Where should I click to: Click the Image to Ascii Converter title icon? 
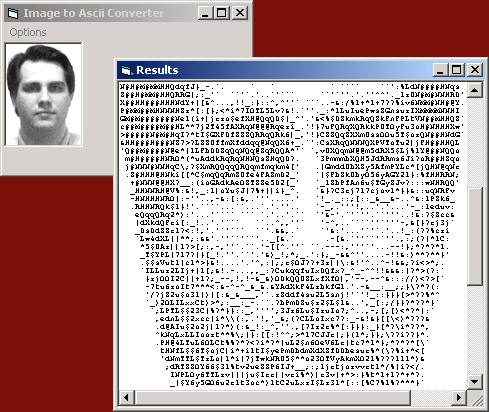[x=13, y=13]
